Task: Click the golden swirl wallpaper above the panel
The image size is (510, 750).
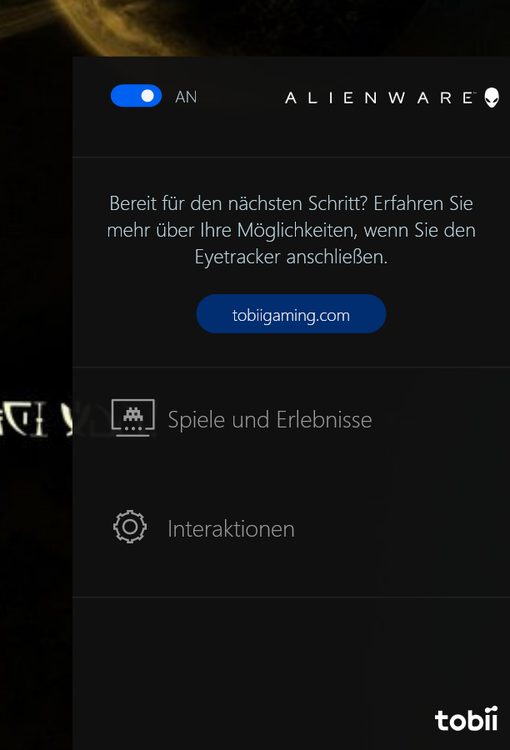Action: click(255, 28)
